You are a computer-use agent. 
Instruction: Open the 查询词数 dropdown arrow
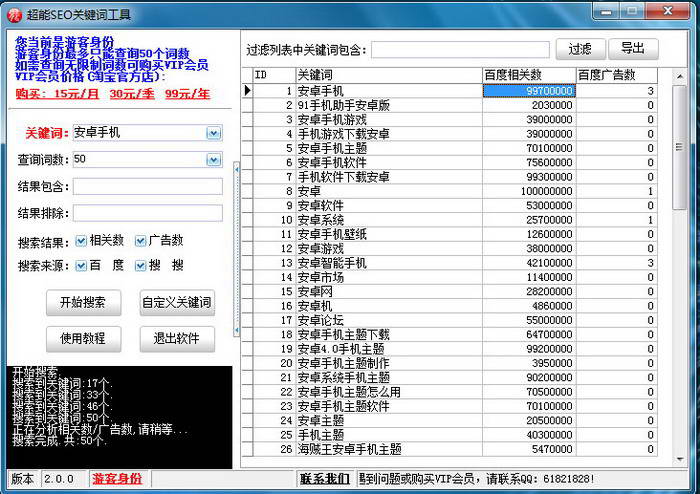(214, 160)
